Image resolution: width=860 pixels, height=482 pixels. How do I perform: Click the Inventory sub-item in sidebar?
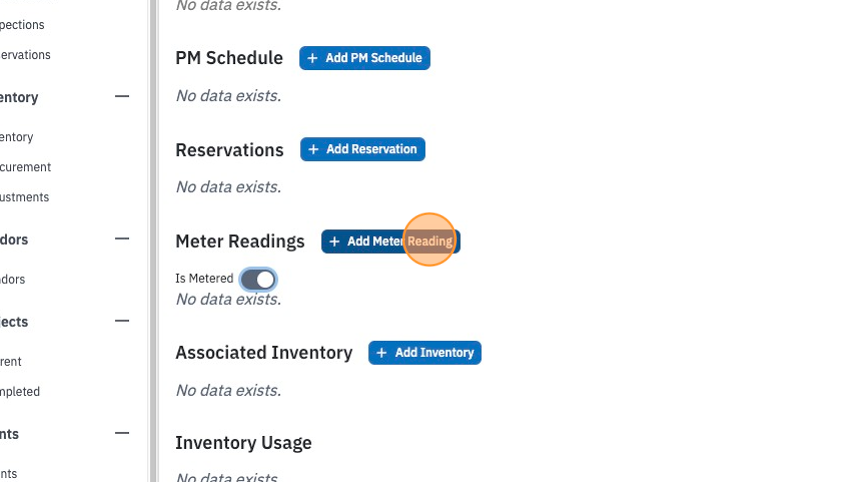coord(16,137)
